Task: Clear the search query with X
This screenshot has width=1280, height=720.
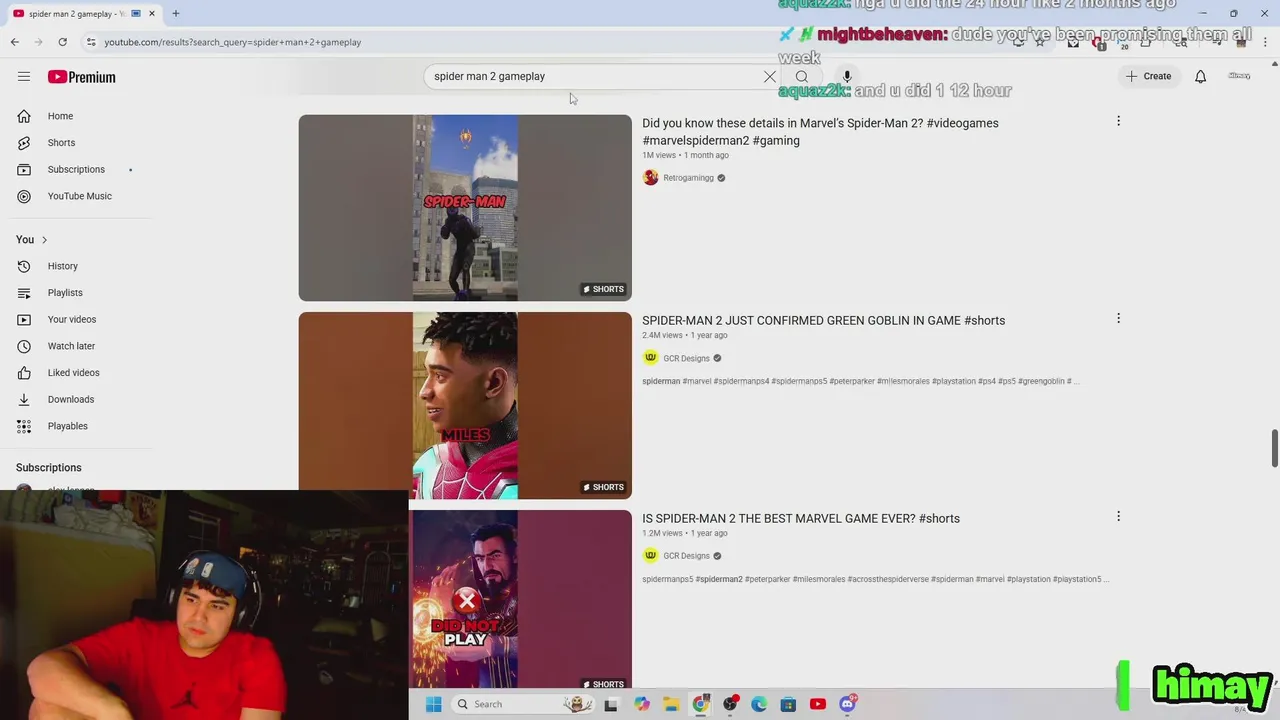Action: pos(770,76)
